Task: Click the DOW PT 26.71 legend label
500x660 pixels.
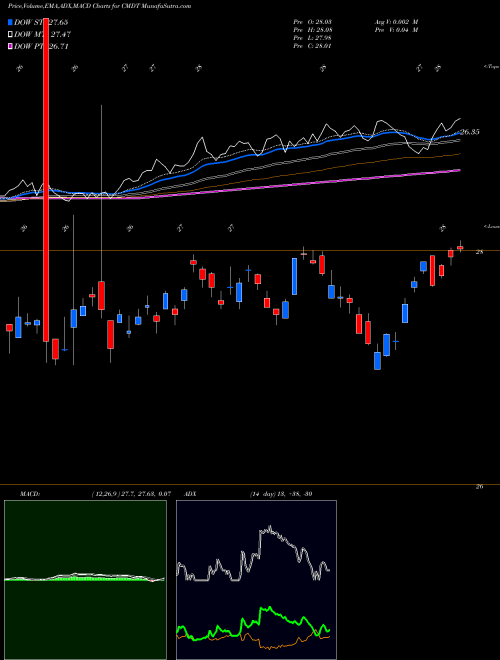Action: [41, 46]
